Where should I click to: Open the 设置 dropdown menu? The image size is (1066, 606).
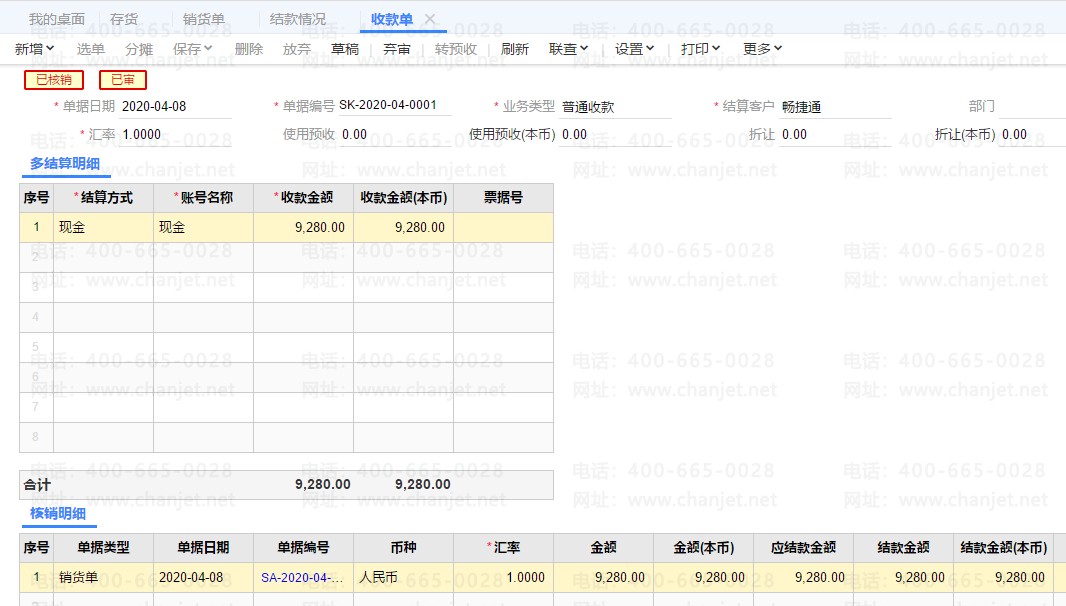634,49
